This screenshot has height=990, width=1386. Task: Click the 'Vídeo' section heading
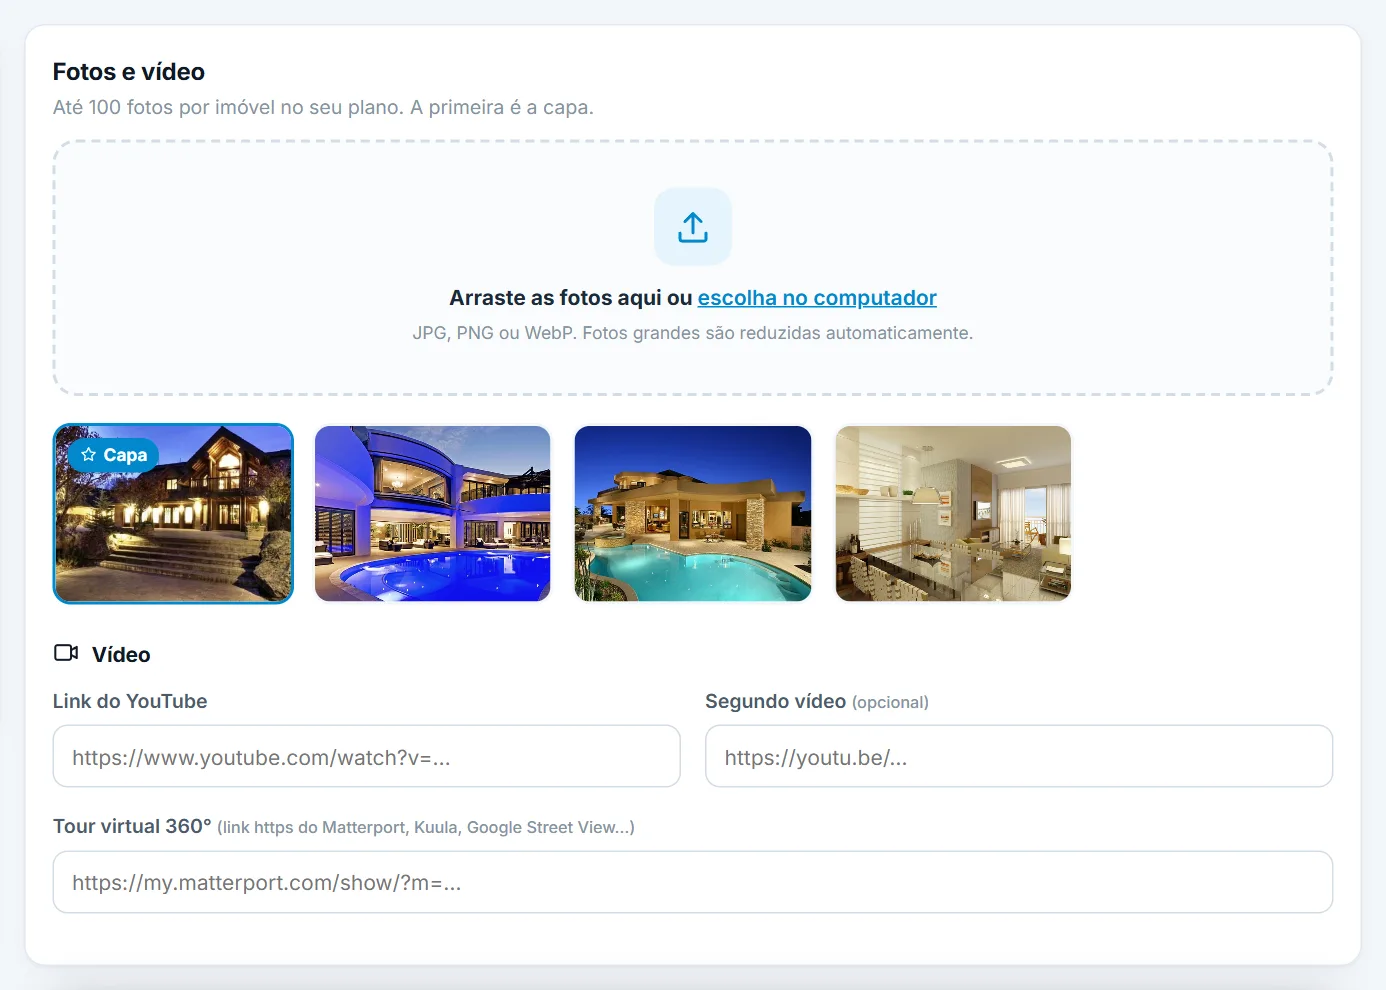(x=121, y=655)
